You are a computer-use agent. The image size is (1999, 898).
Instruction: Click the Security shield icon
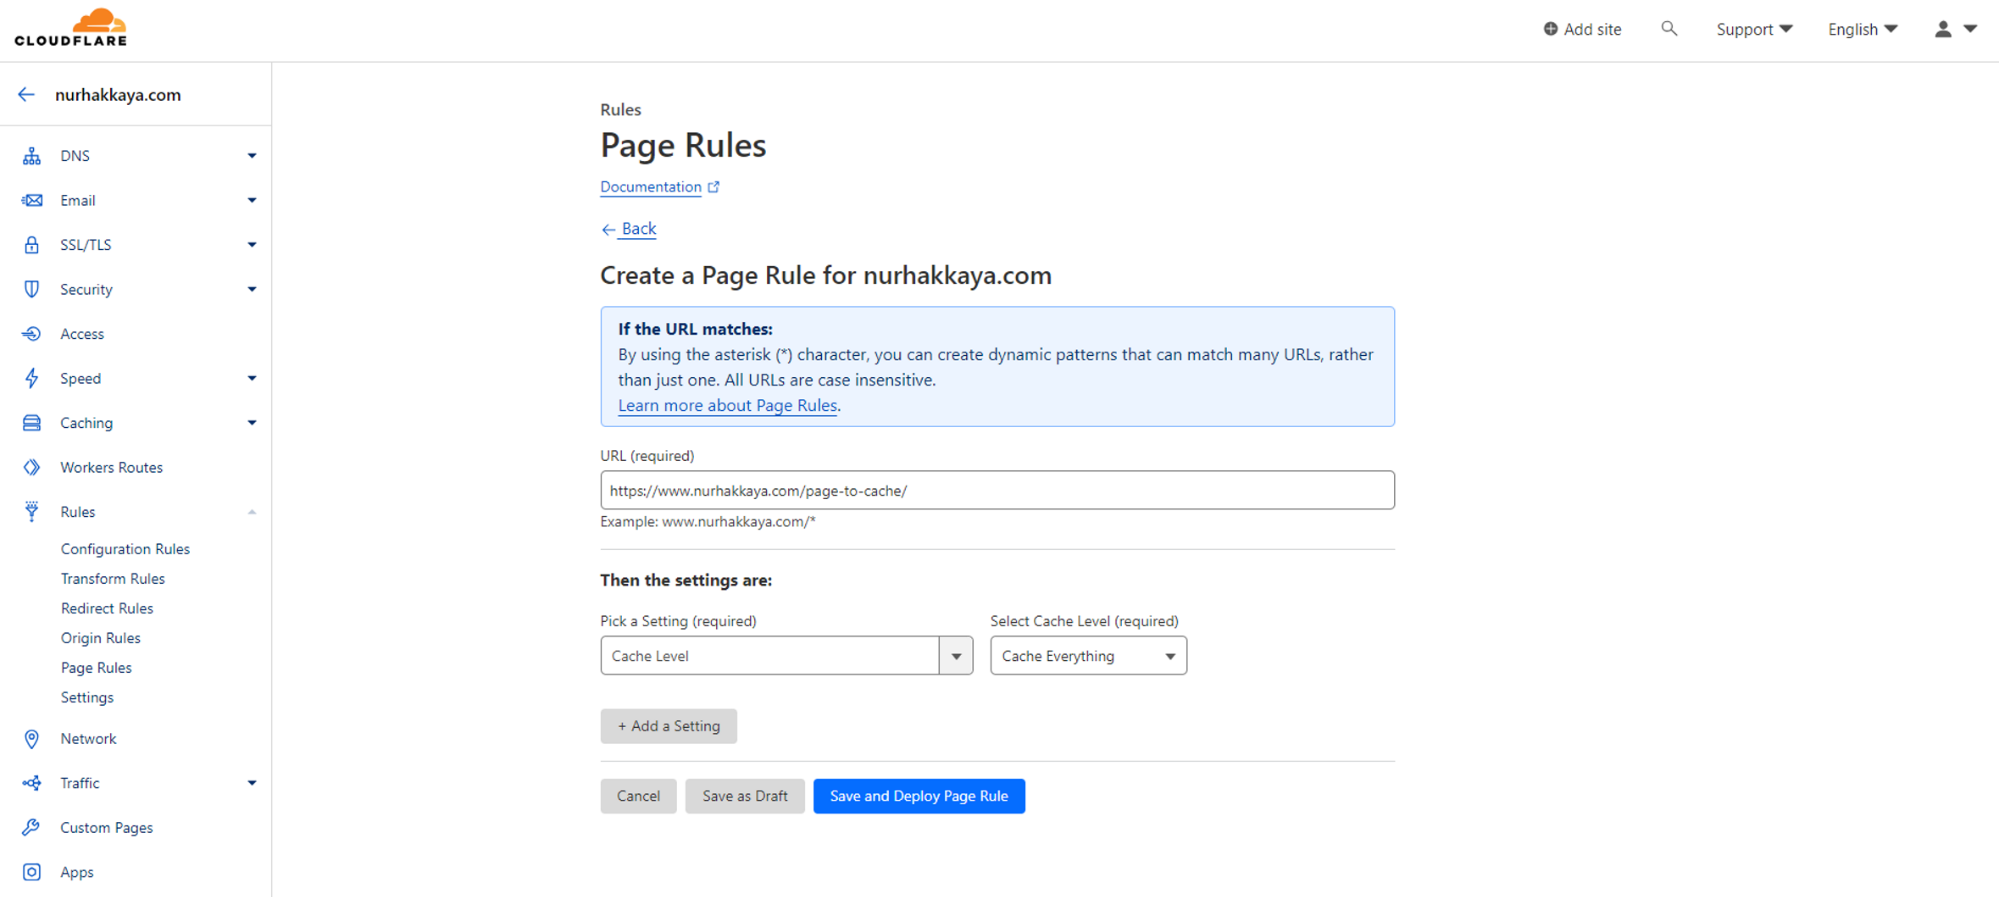[x=32, y=289]
